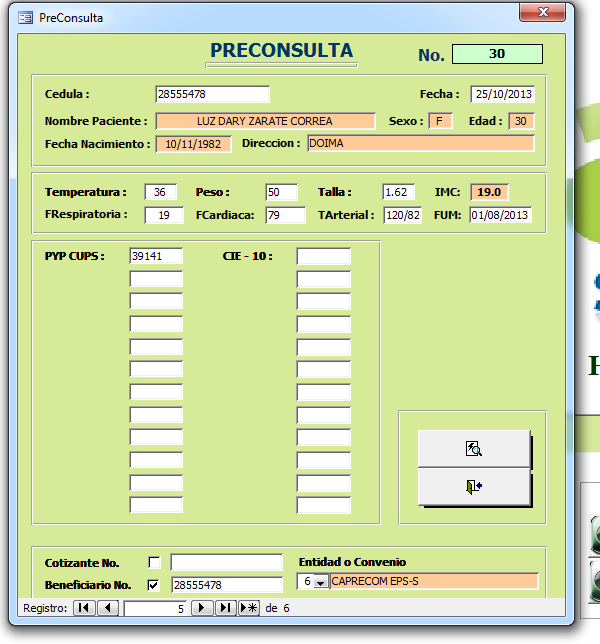Screen dimensions: 600x644
Task: Select the Fecha date field
Action: tap(502, 94)
